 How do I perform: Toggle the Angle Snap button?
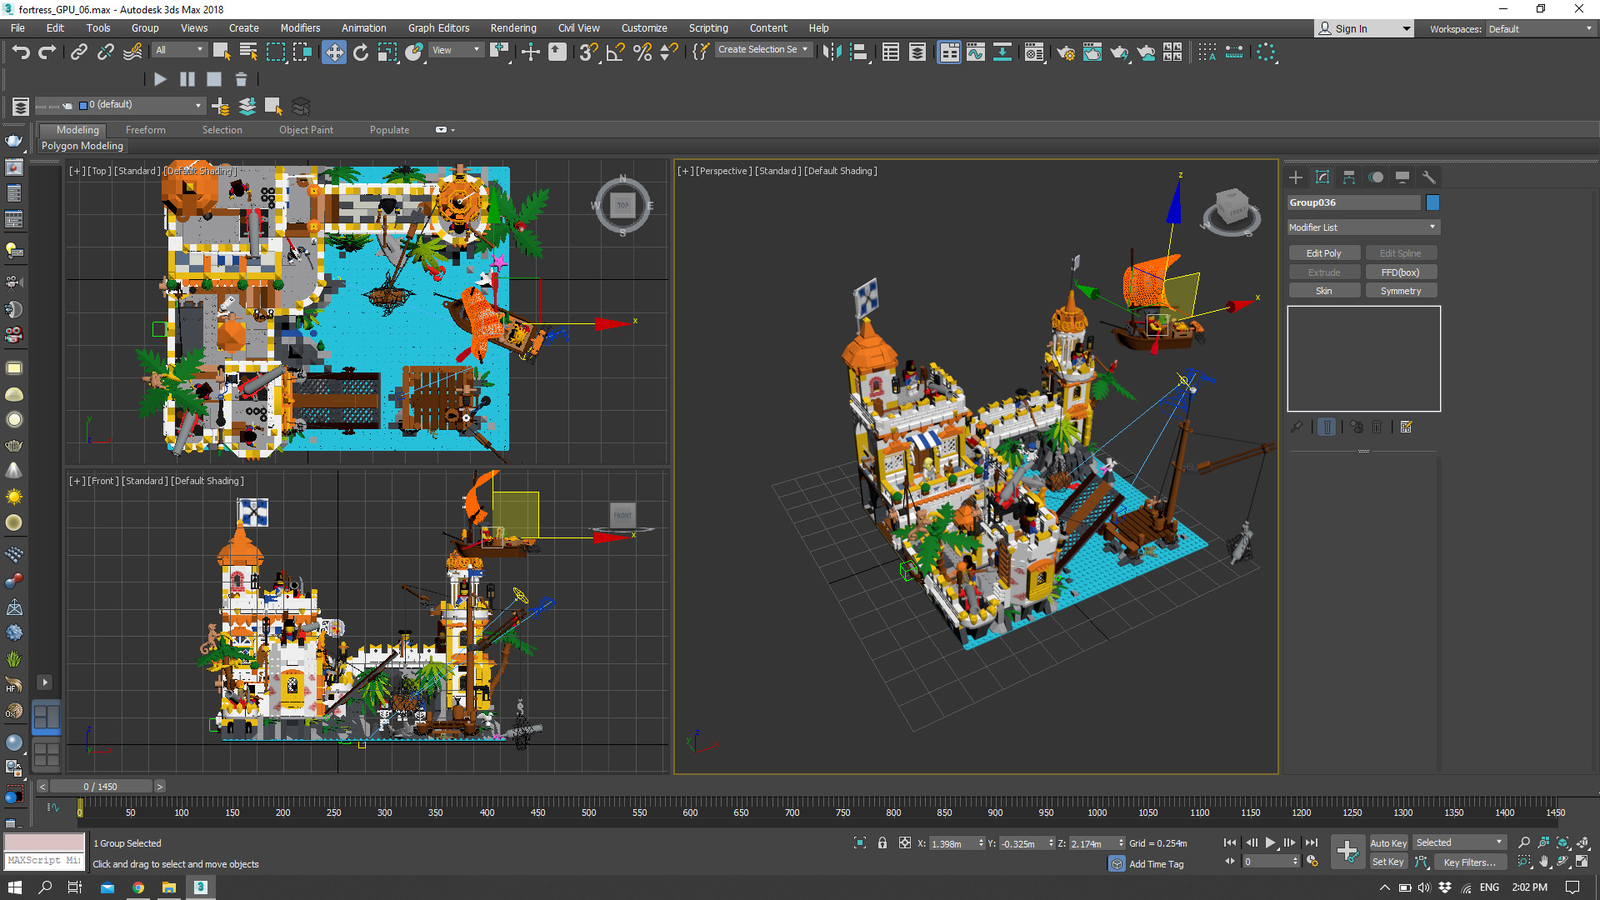(616, 52)
